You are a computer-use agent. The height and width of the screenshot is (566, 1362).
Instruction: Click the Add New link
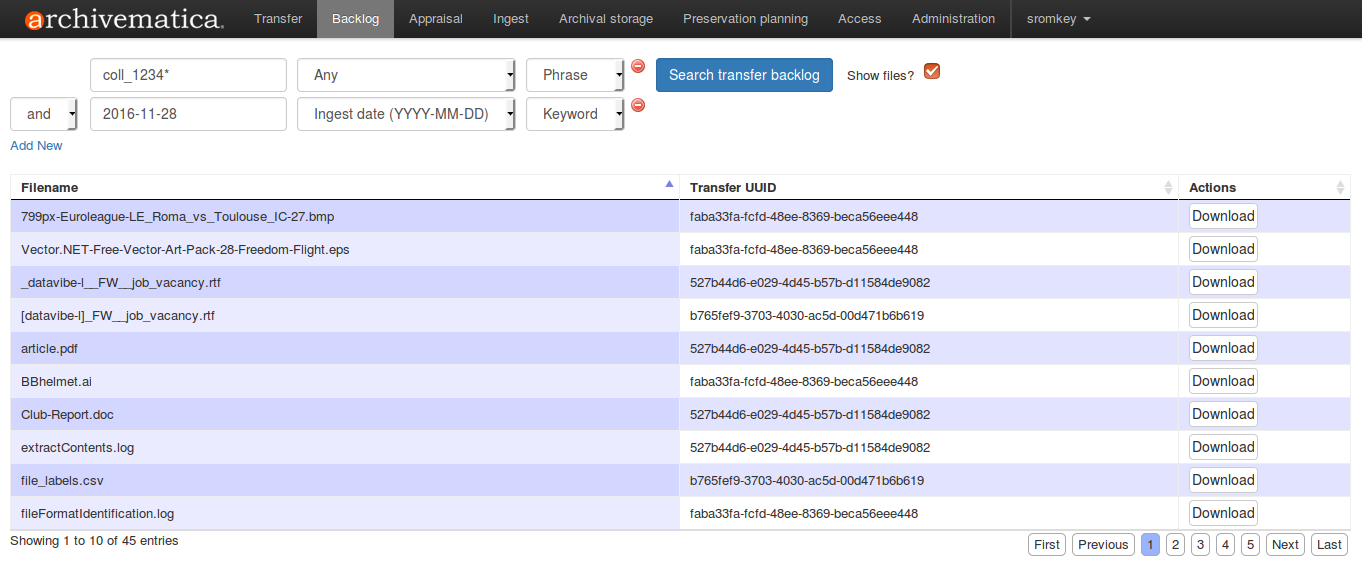[36, 146]
